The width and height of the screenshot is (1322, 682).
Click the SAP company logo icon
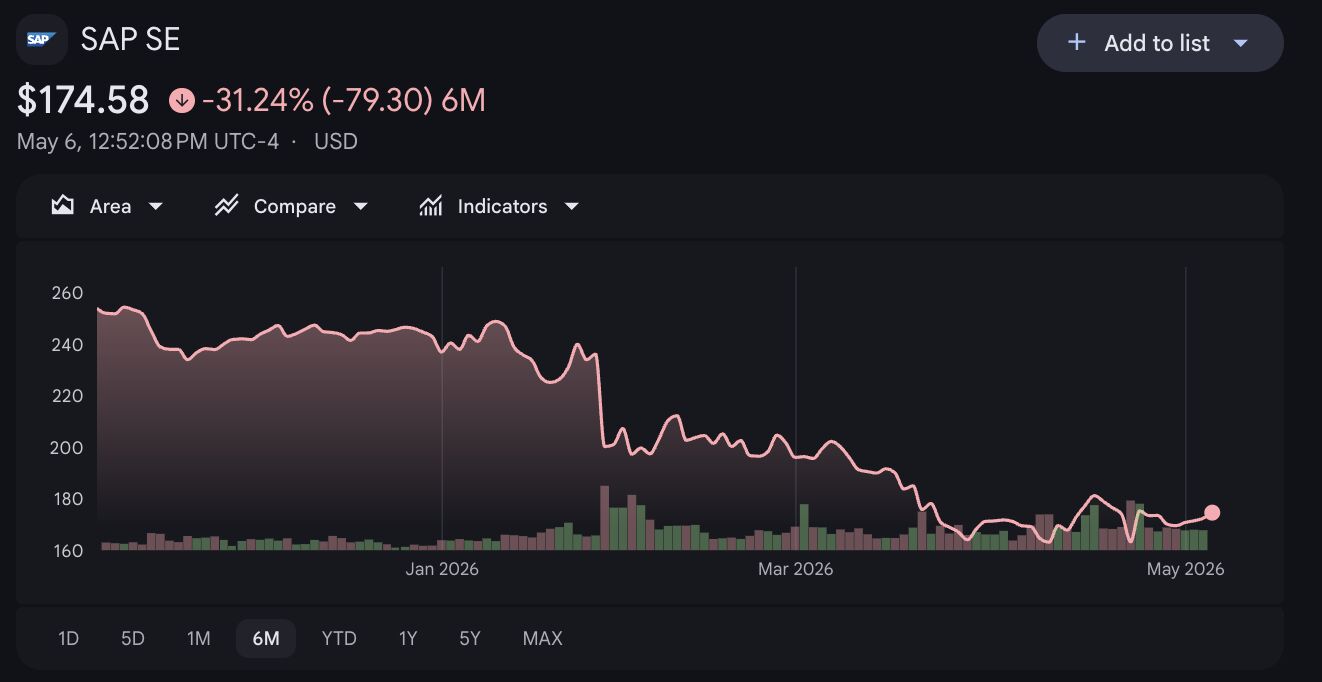[42, 40]
